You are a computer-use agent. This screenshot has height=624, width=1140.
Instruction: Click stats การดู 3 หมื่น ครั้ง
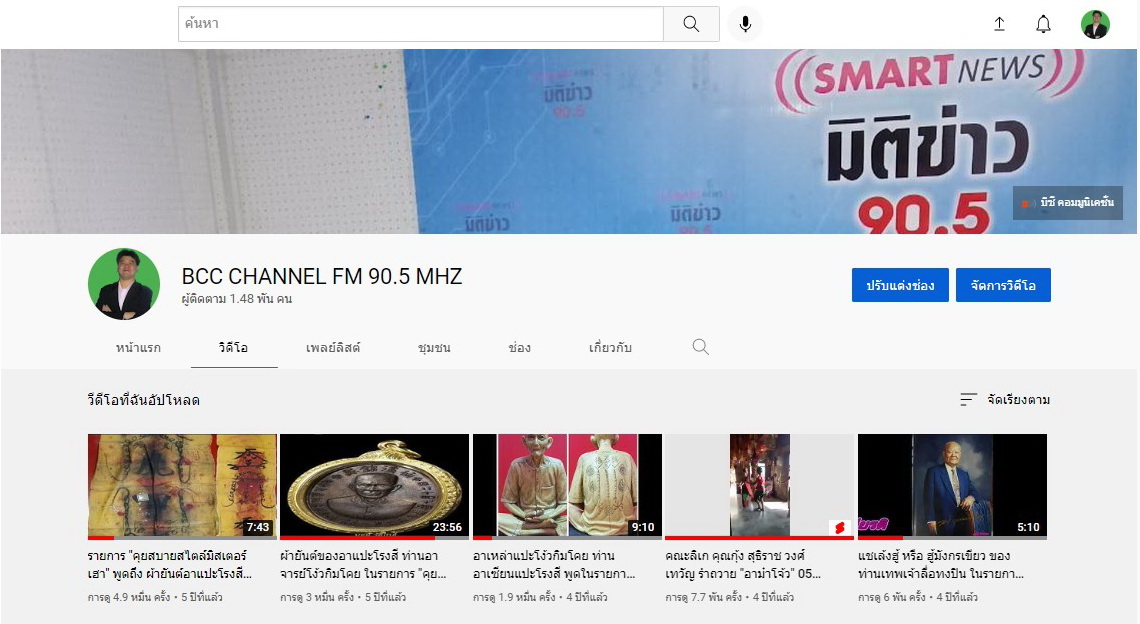[317, 597]
